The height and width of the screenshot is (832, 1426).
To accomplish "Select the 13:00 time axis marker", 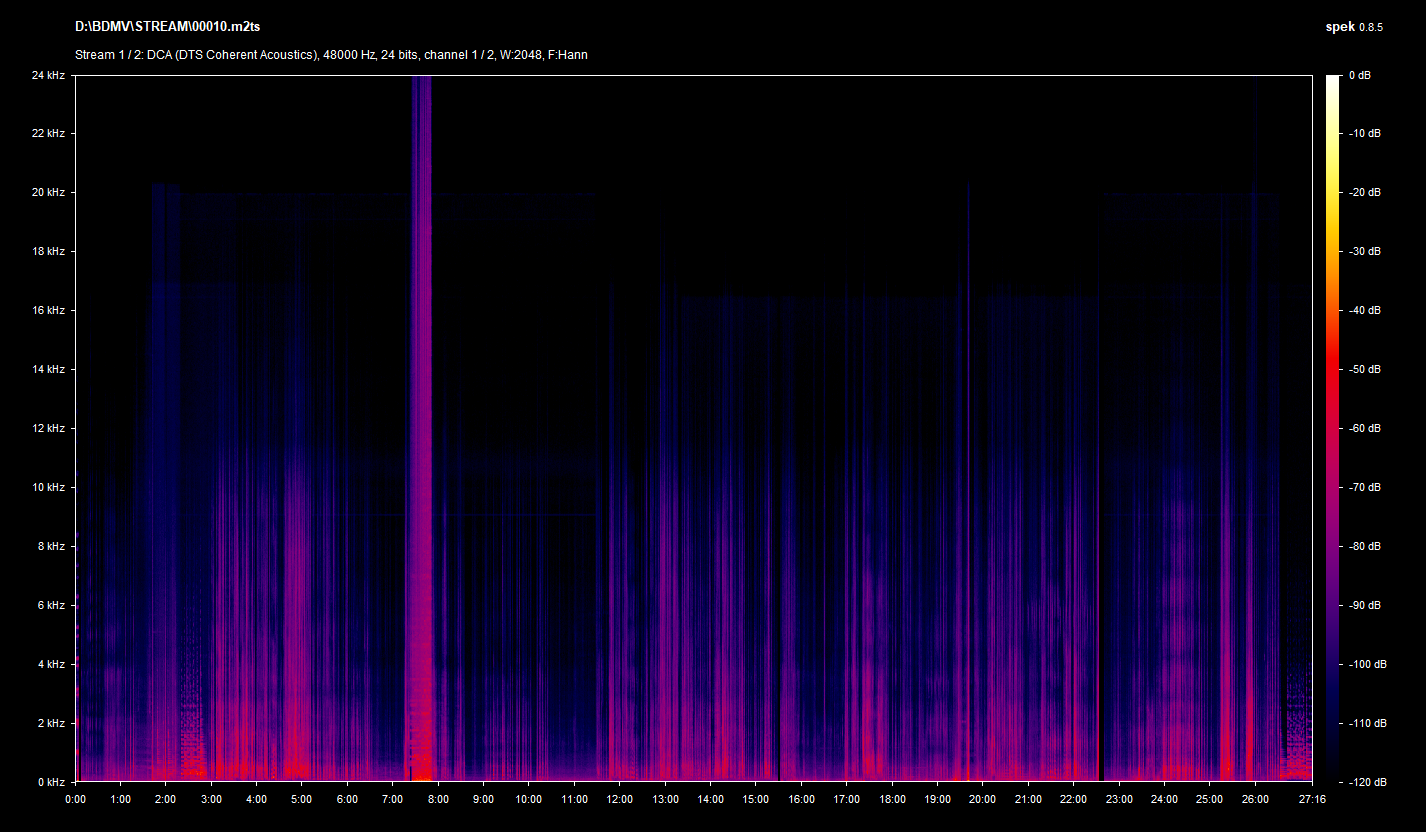I will pyautogui.click(x=665, y=799).
